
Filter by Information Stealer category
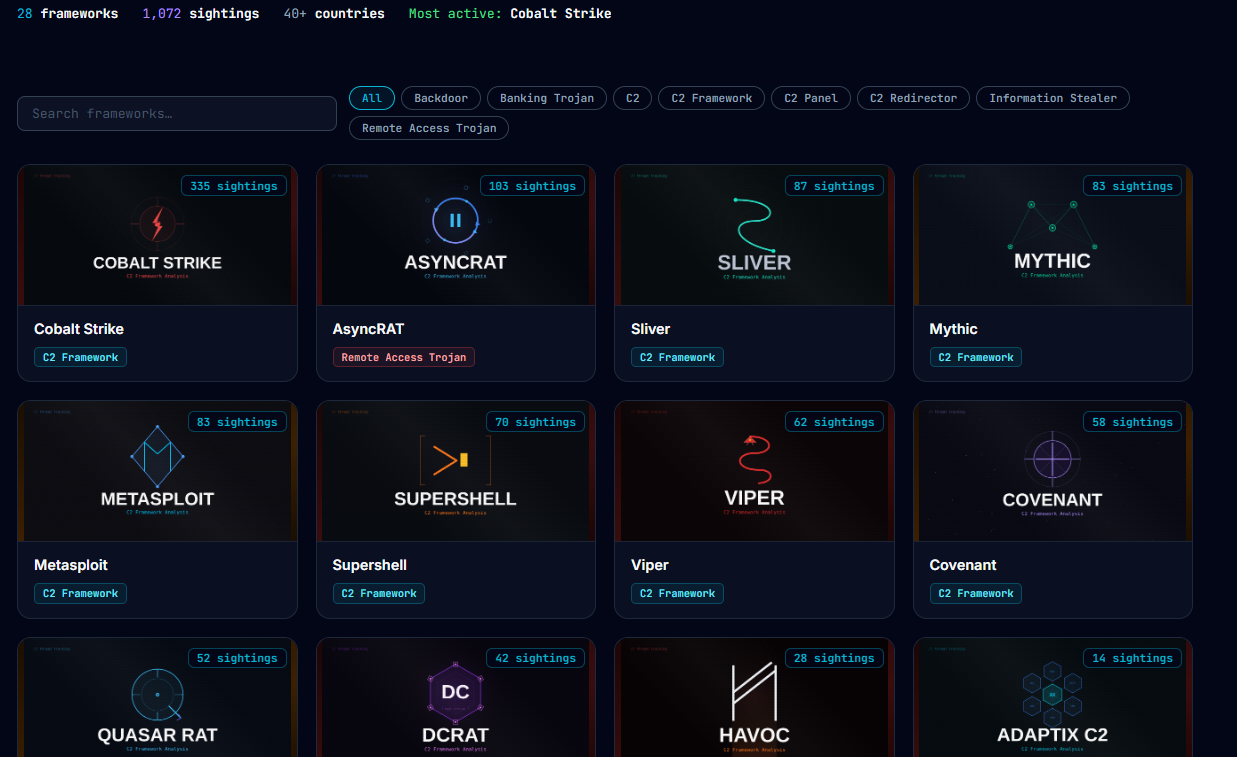tap(1053, 98)
